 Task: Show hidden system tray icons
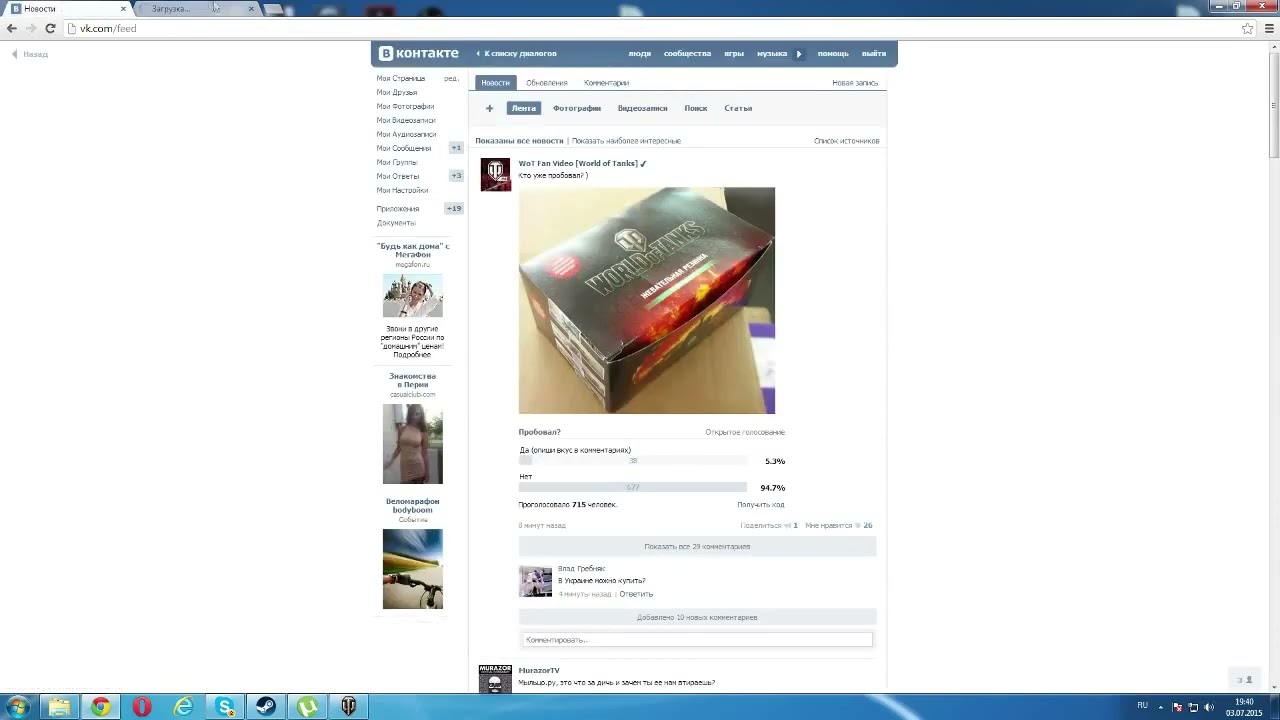pyautogui.click(x=1161, y=707)
